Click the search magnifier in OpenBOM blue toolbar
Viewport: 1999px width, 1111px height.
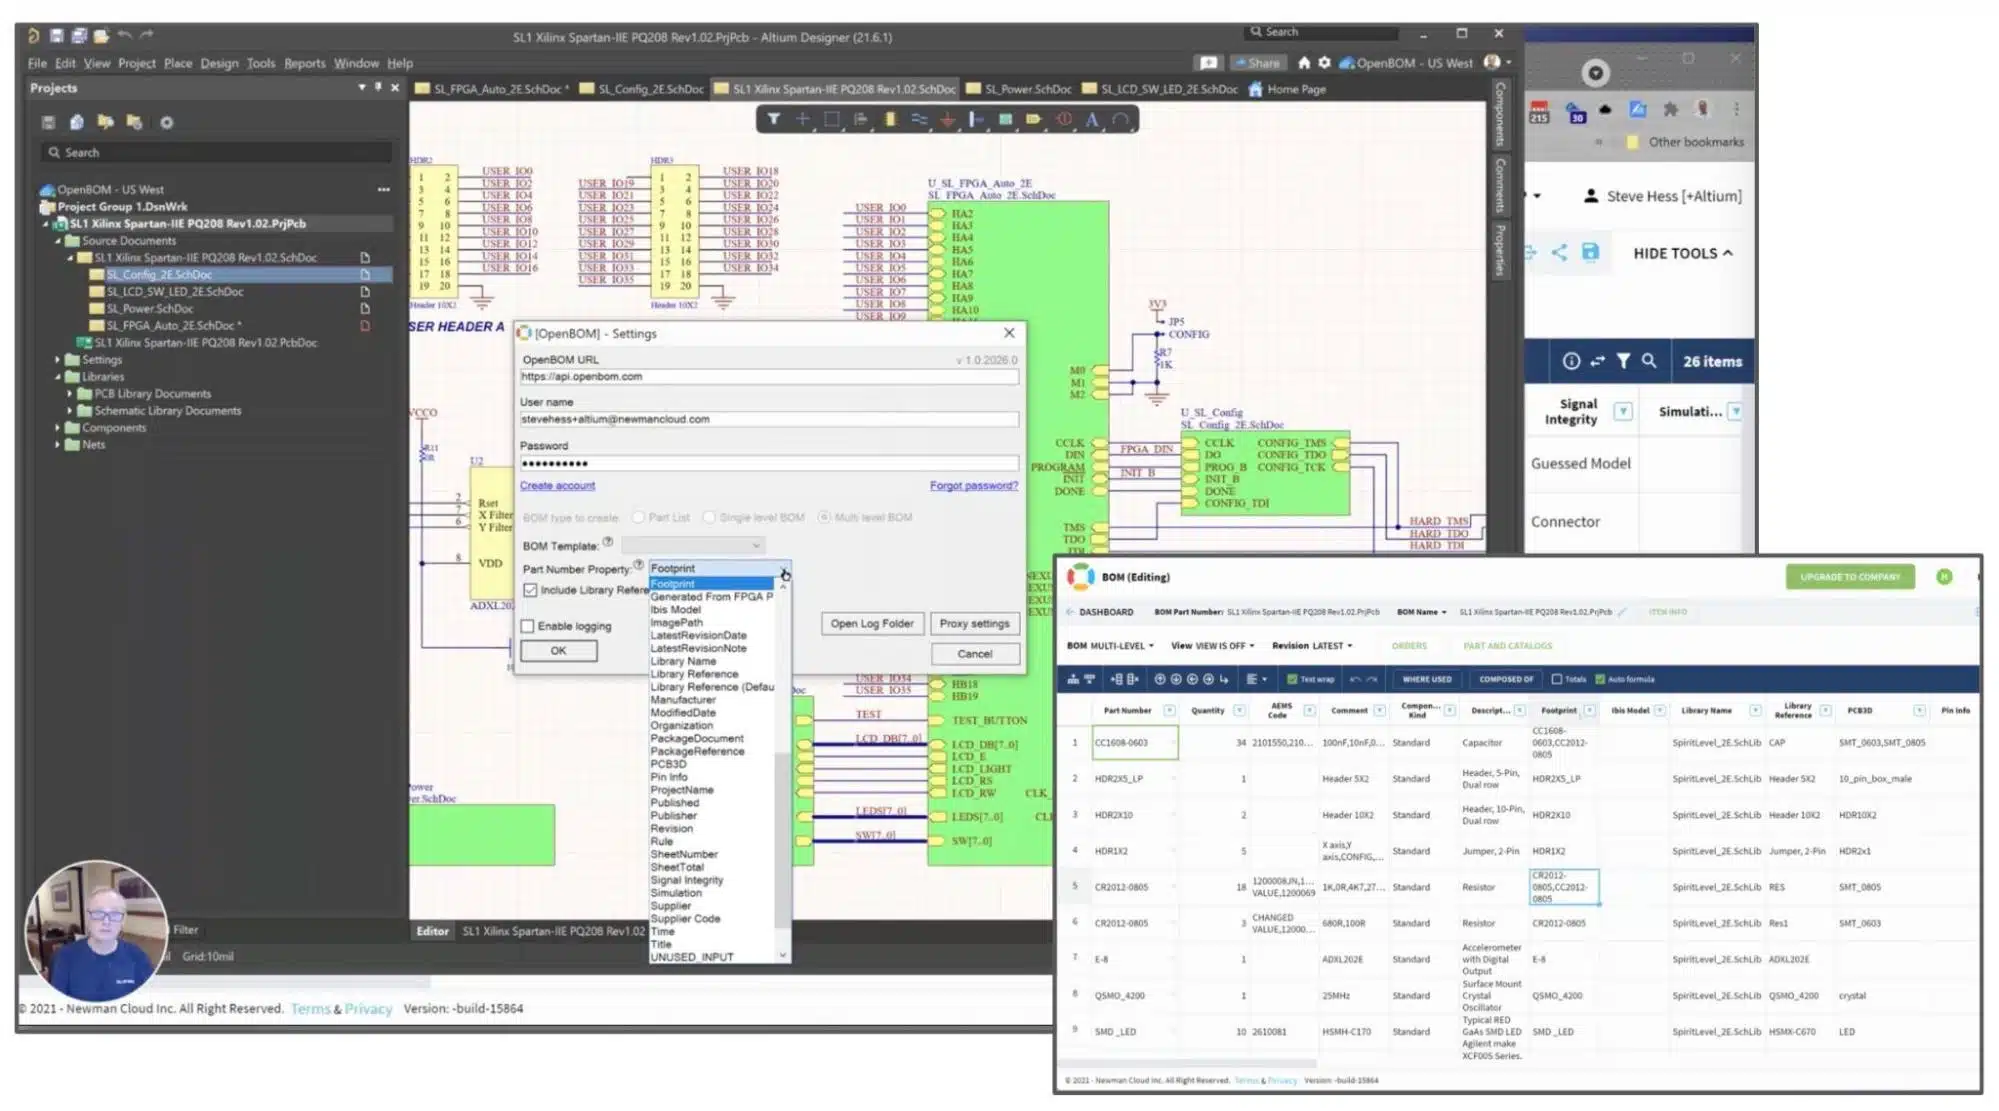[x=1649, y=361]
